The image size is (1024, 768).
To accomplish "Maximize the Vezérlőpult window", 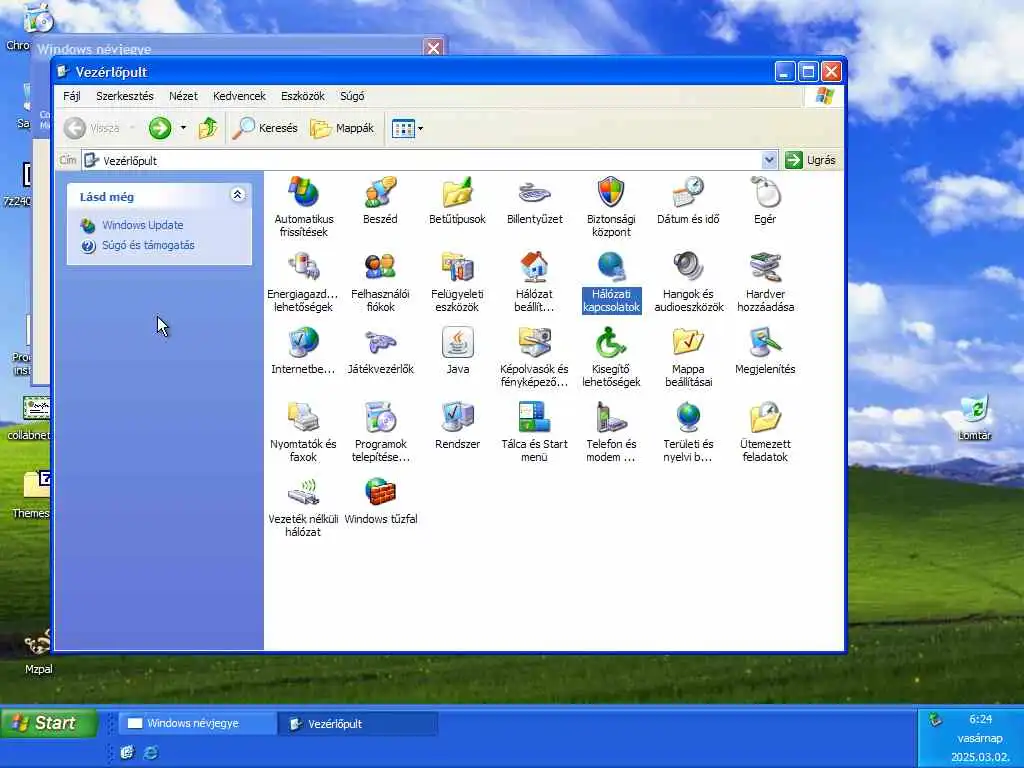I will point(808,71).
